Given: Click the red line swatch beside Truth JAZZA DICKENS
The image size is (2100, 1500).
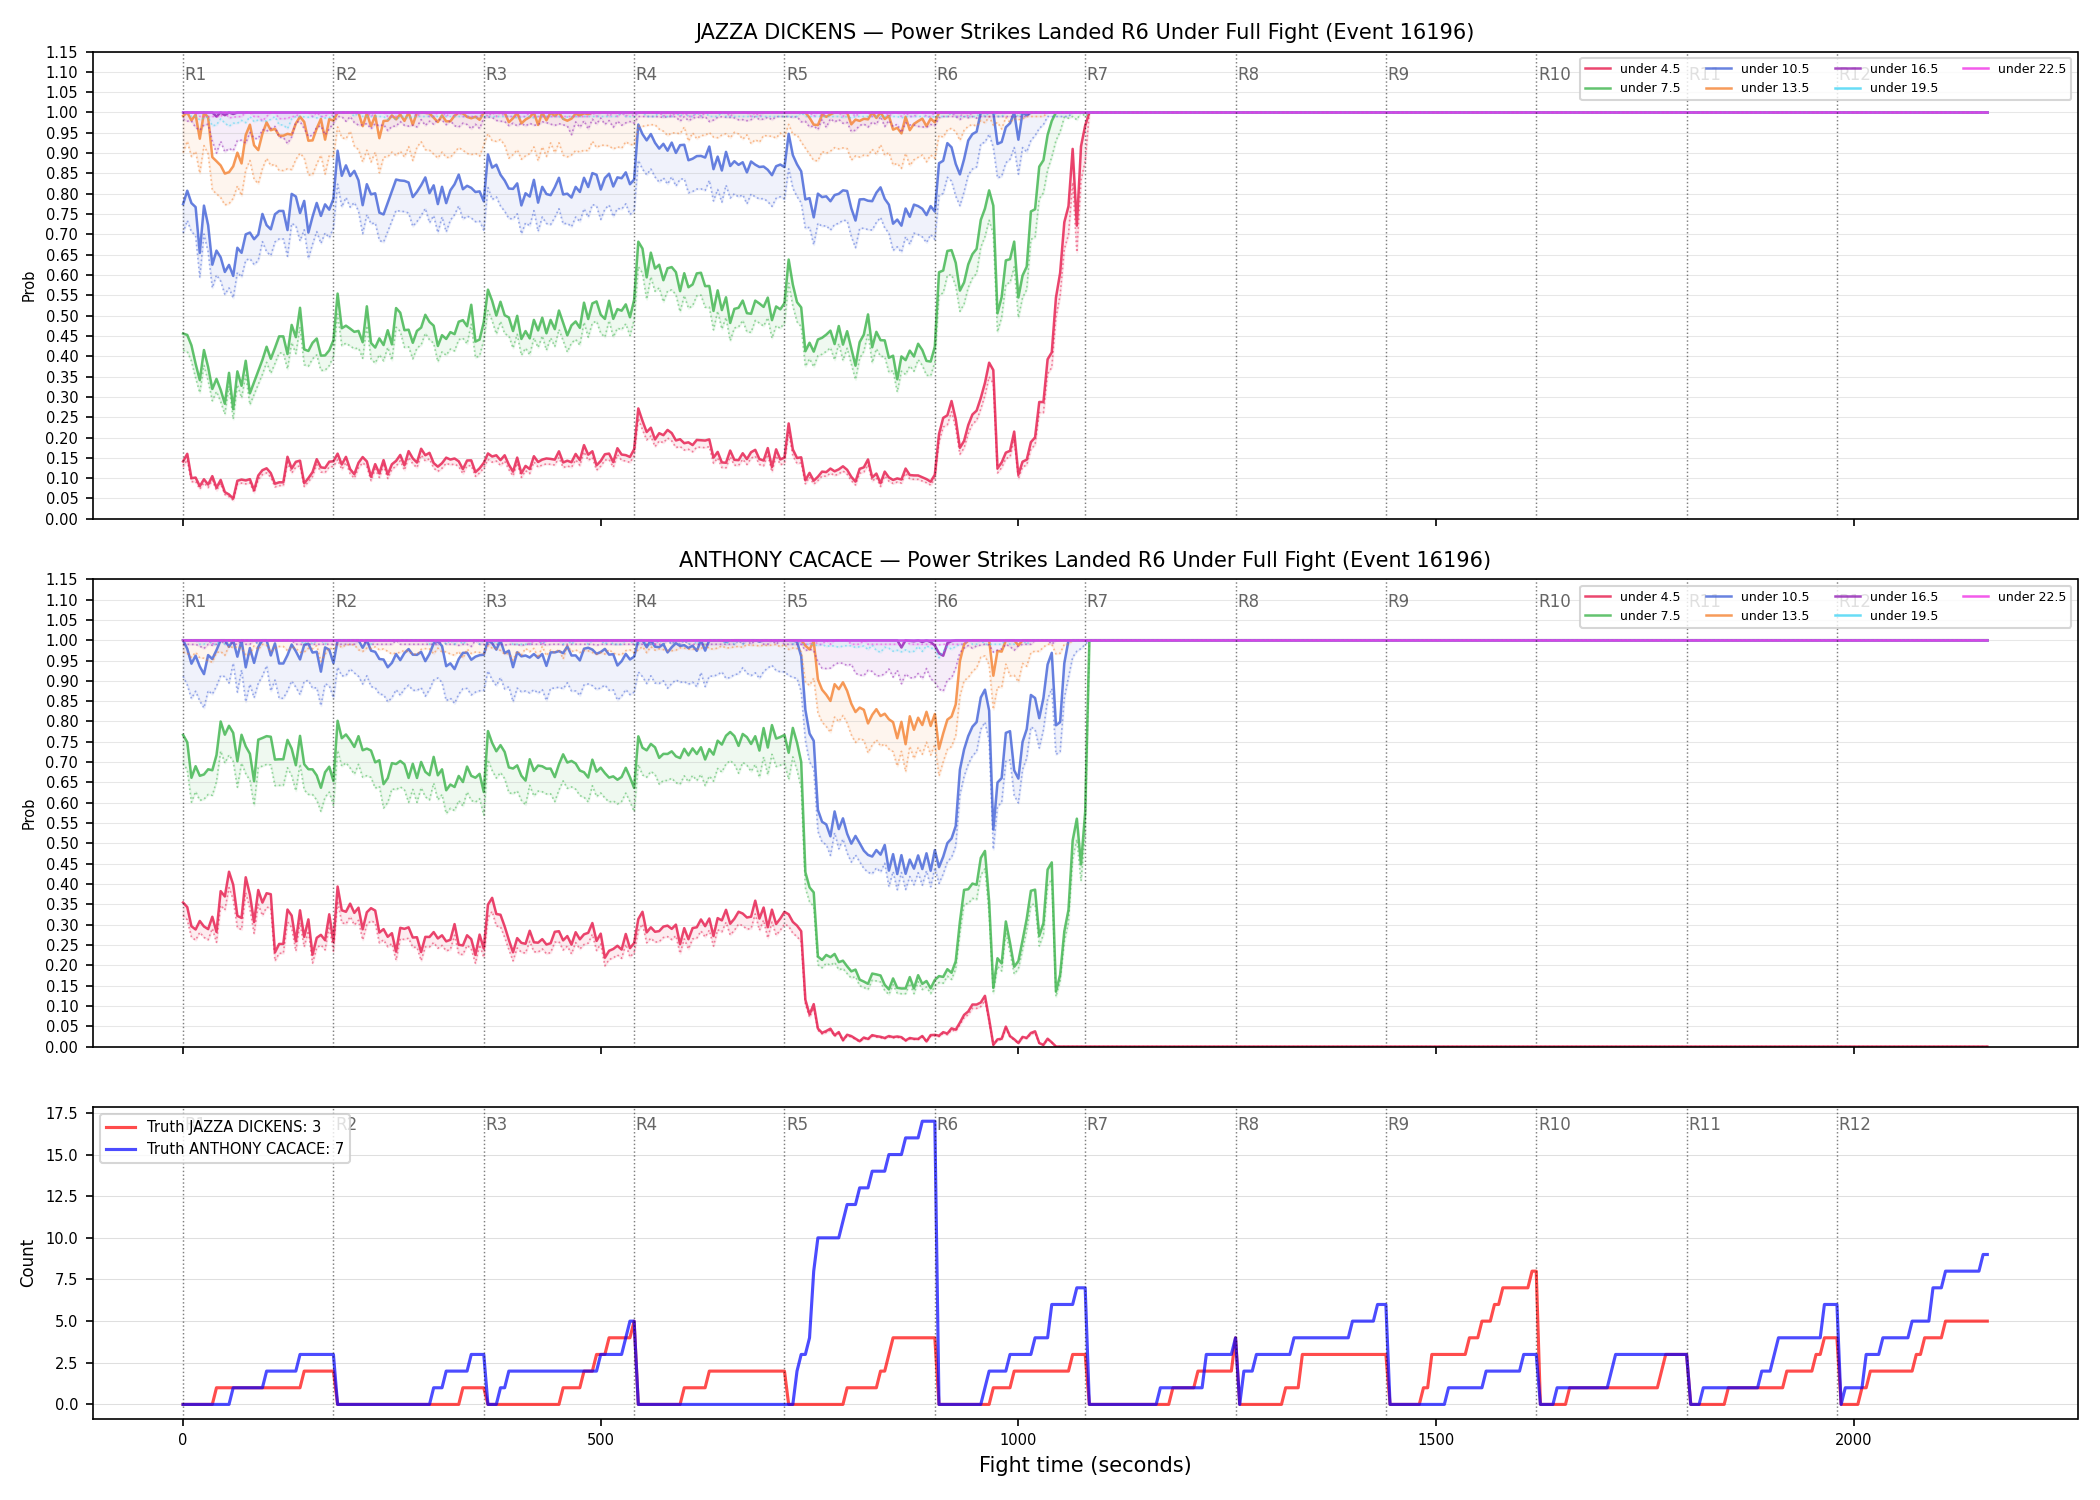Looking at the screenshot, I should [121, 1127].
